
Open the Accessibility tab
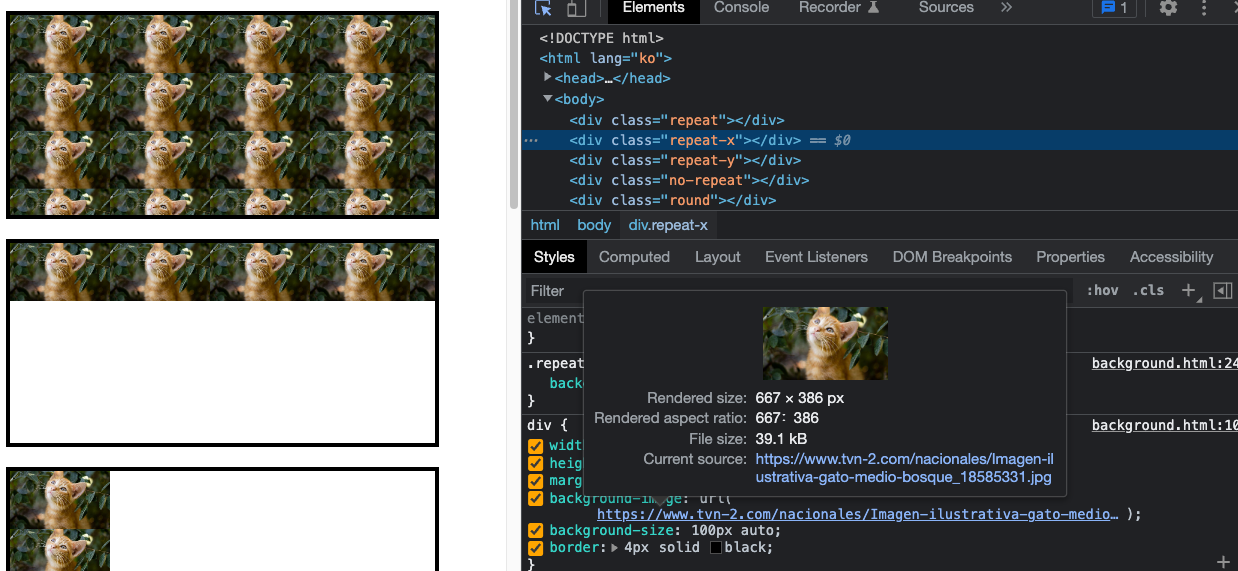click(x=1171, y=257)
